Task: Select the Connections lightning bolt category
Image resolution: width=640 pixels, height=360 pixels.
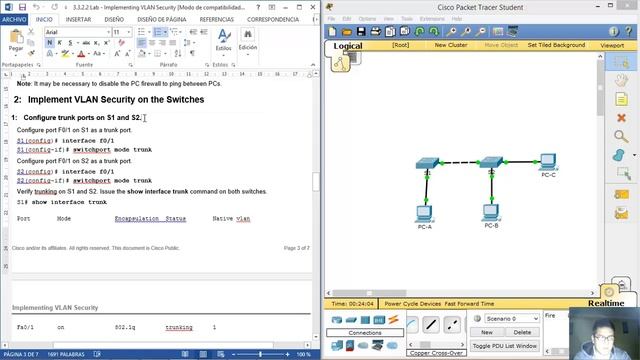Action: pyautogui.click(x=393, y=320)
